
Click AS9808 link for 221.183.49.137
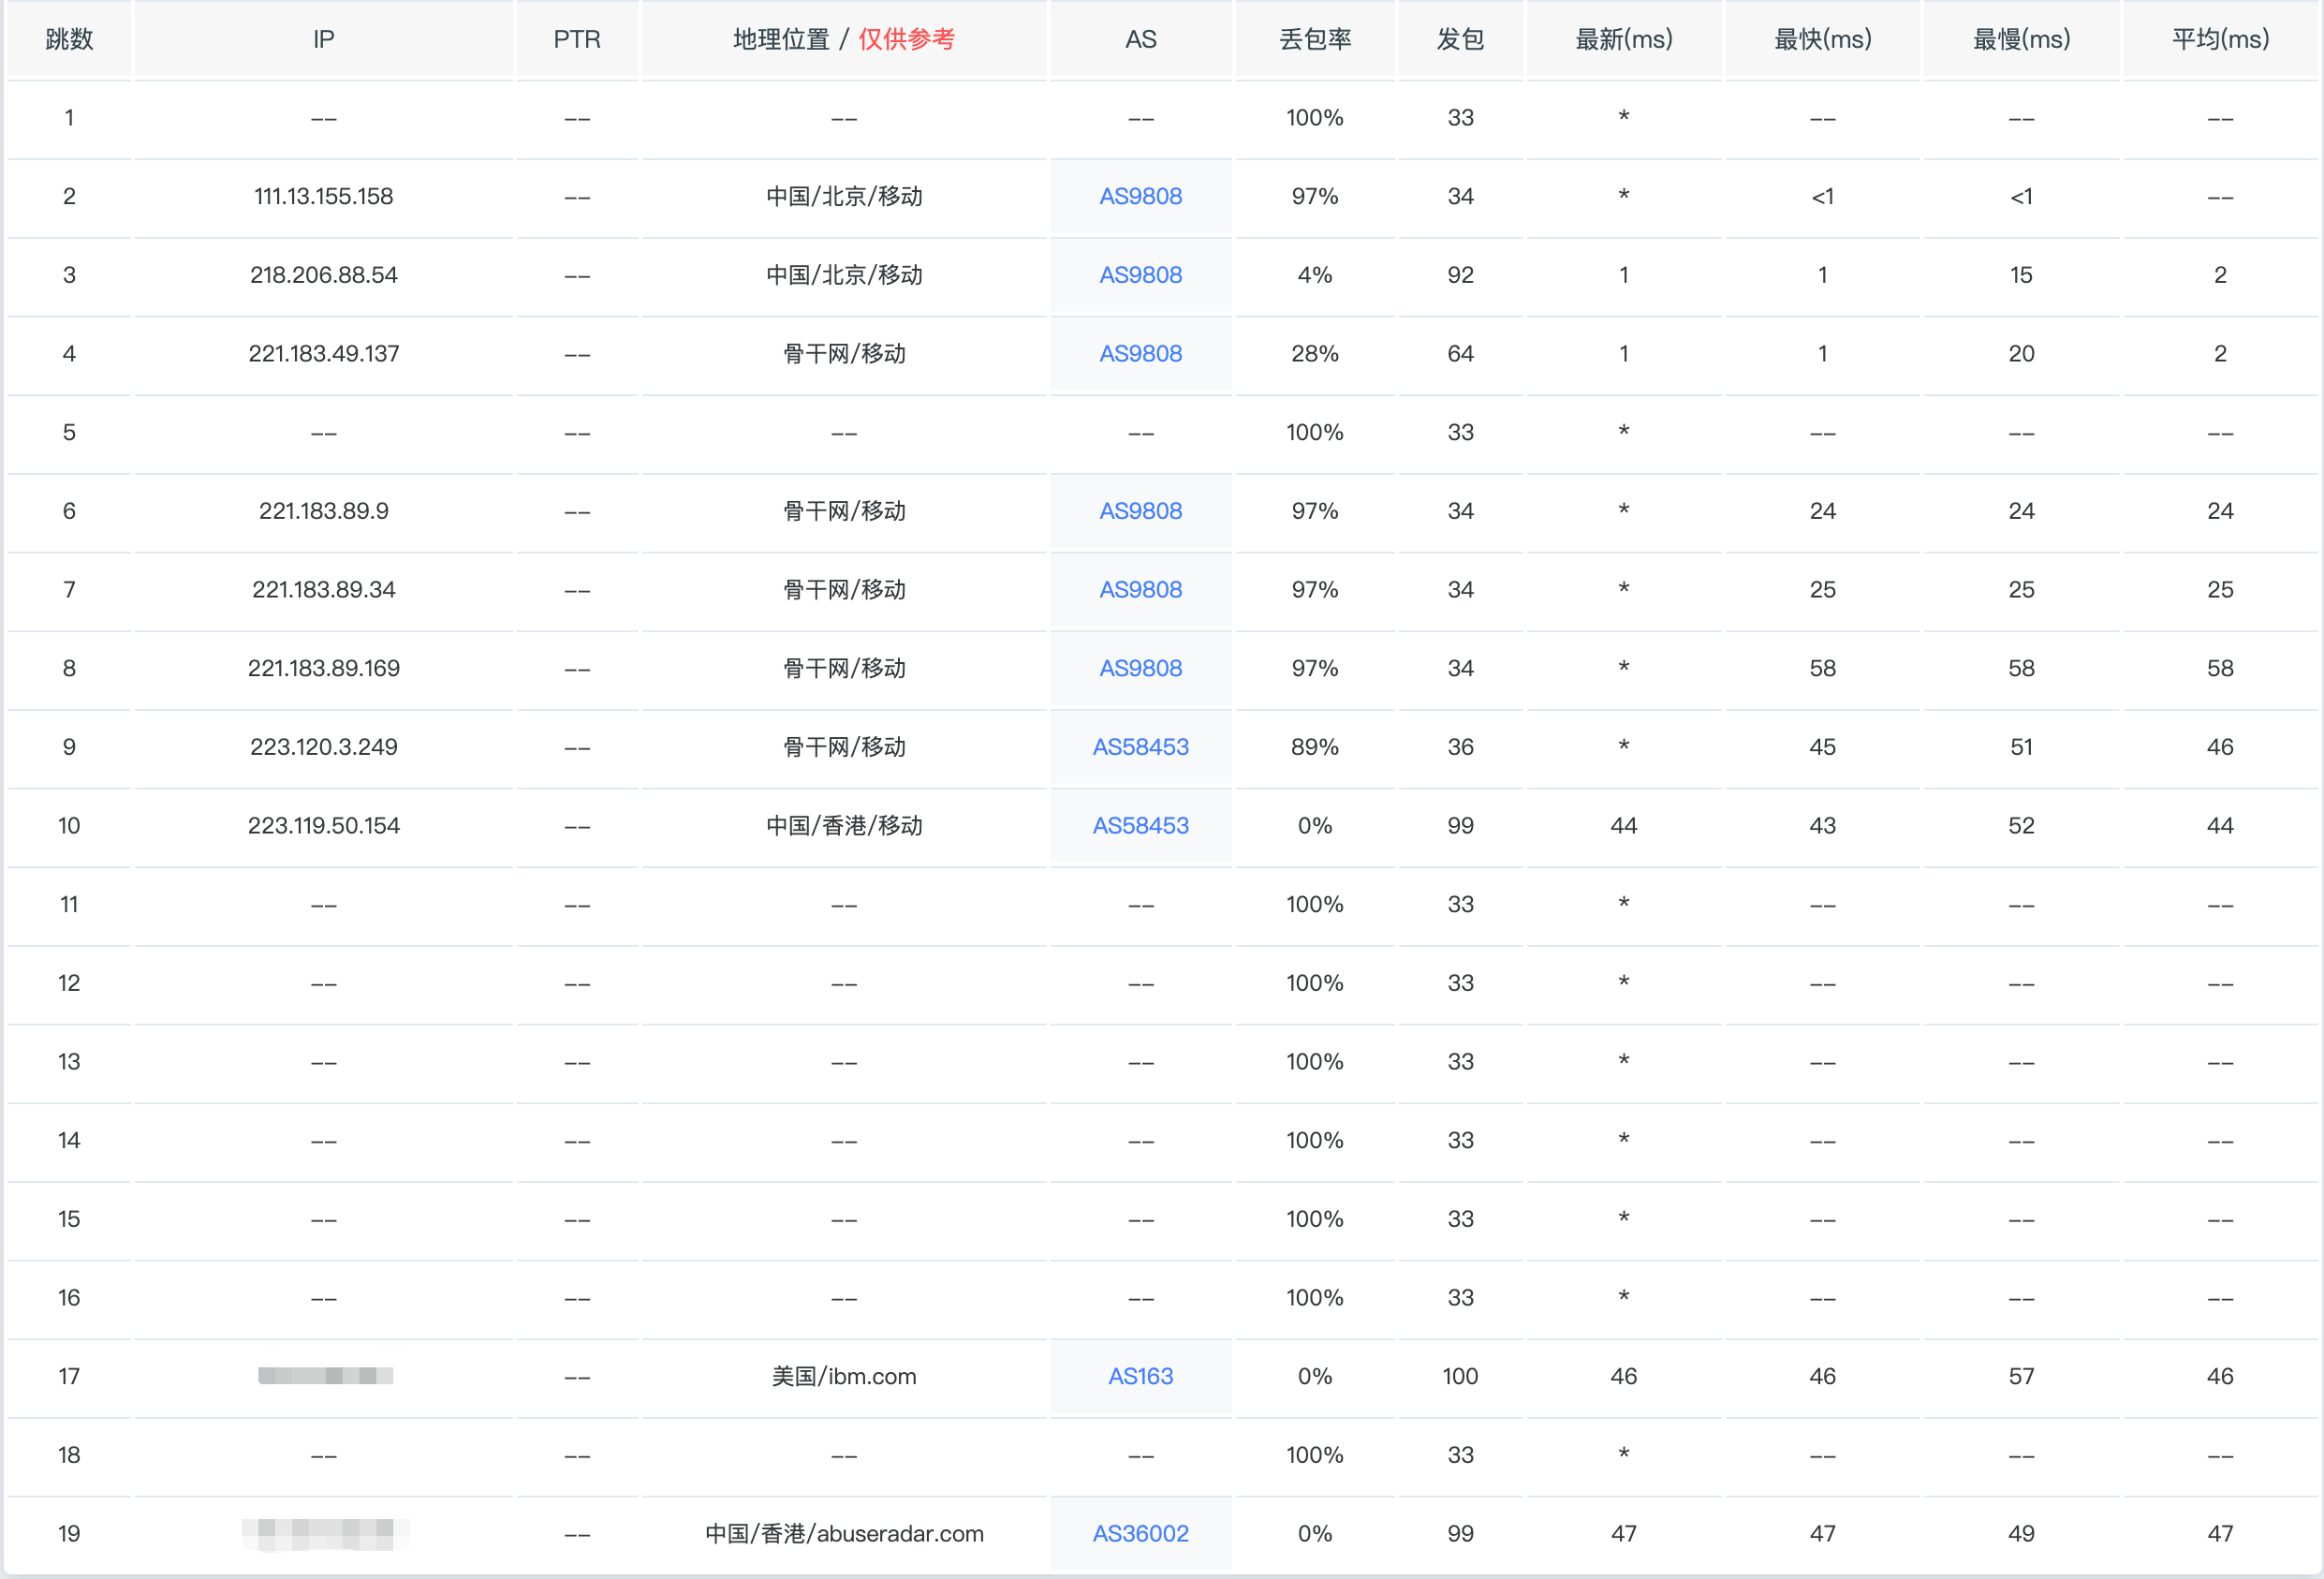click(x=1140, y=353)
